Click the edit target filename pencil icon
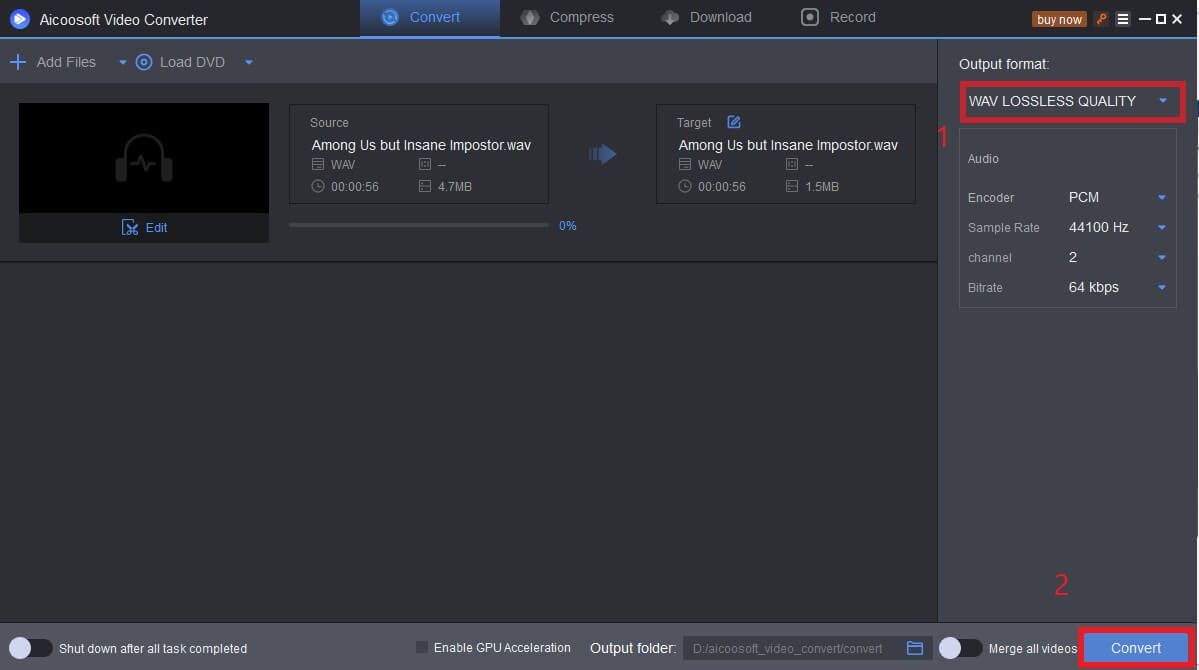Screen dimensions: 1199x670 point(733,122)
